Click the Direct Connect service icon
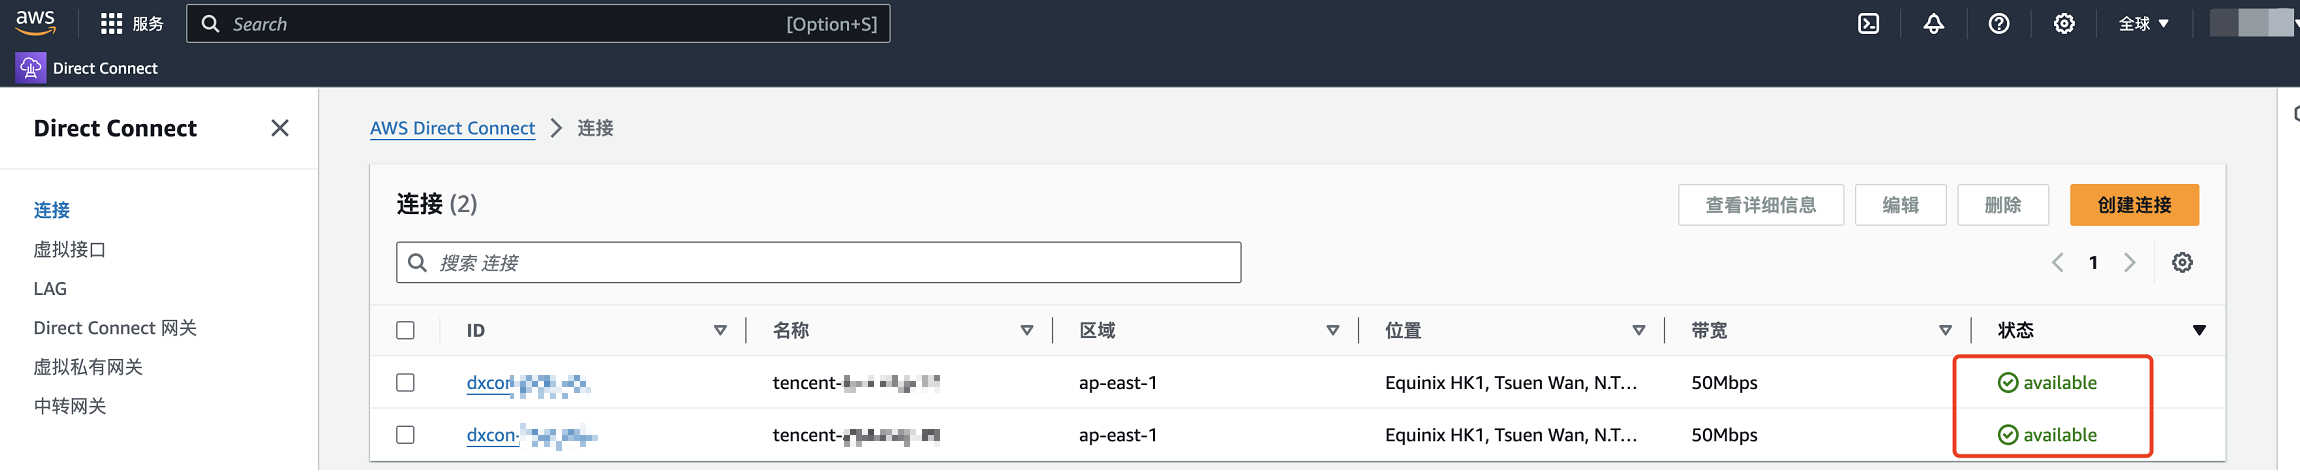This screenshot has width=2300, height=476. [x=31, y=68]
